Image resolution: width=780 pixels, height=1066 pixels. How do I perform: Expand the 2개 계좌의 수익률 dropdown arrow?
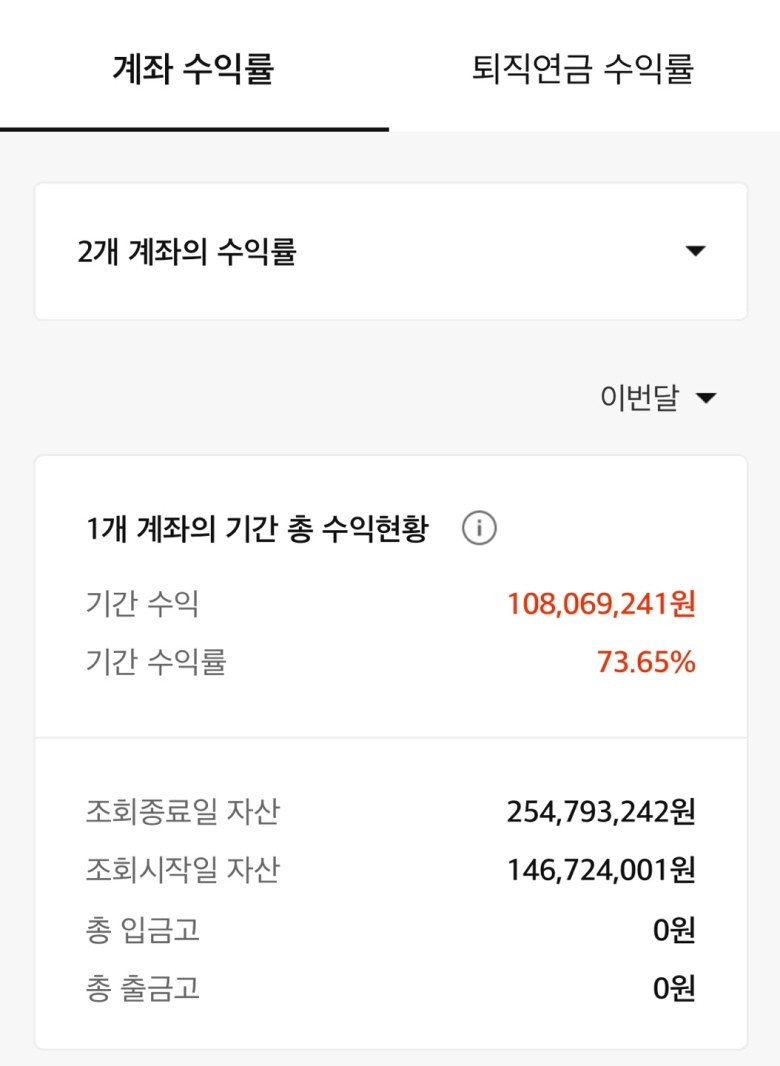point(695,251)
